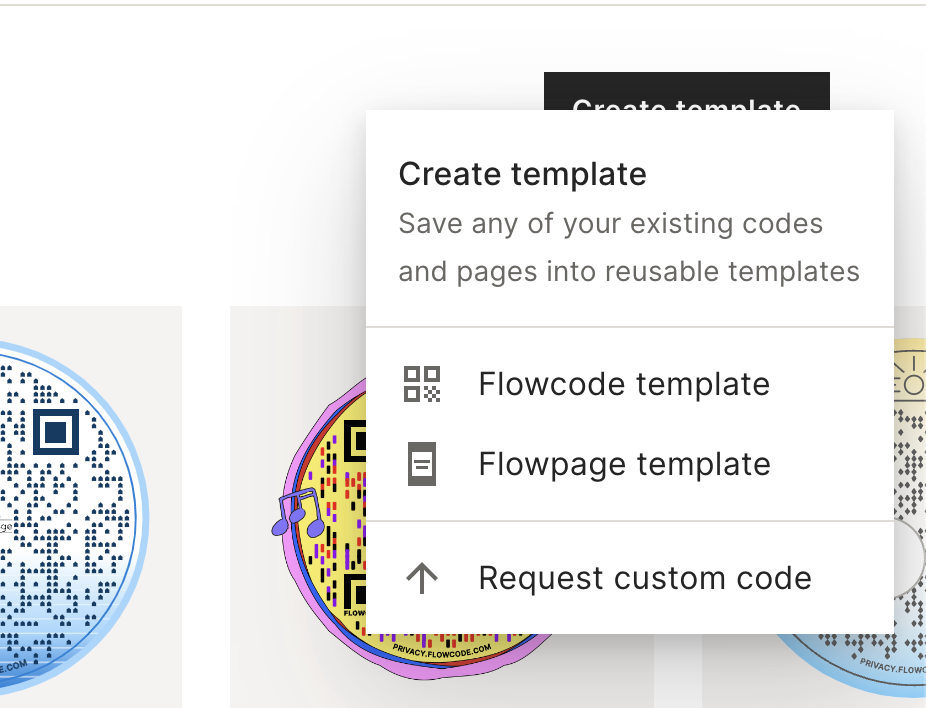The width and height of the screenshot is (926, 708).
Task: Click the Create template heading in popup
Action: pos(523,174)
